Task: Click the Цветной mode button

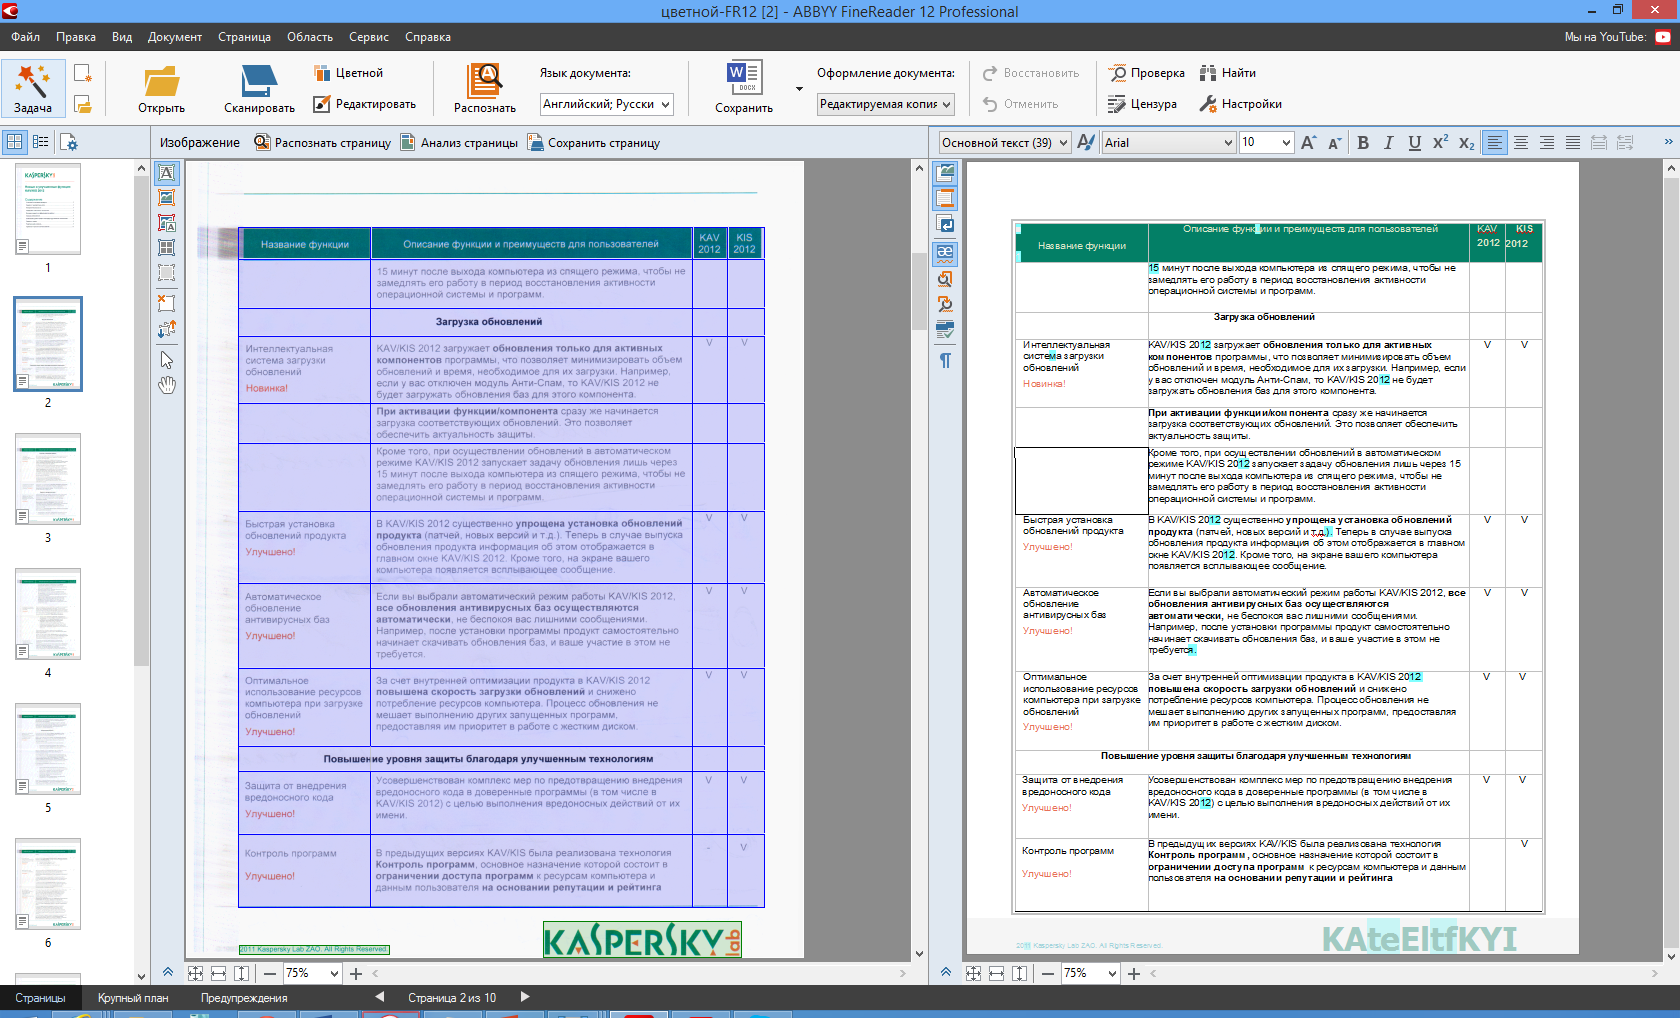Action: (348, 73)
